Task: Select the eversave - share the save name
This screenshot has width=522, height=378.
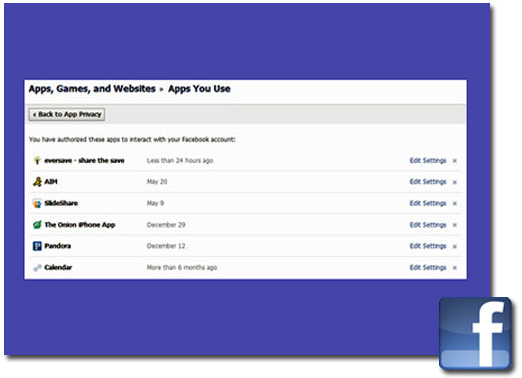Action: click(x=84, y=160)
